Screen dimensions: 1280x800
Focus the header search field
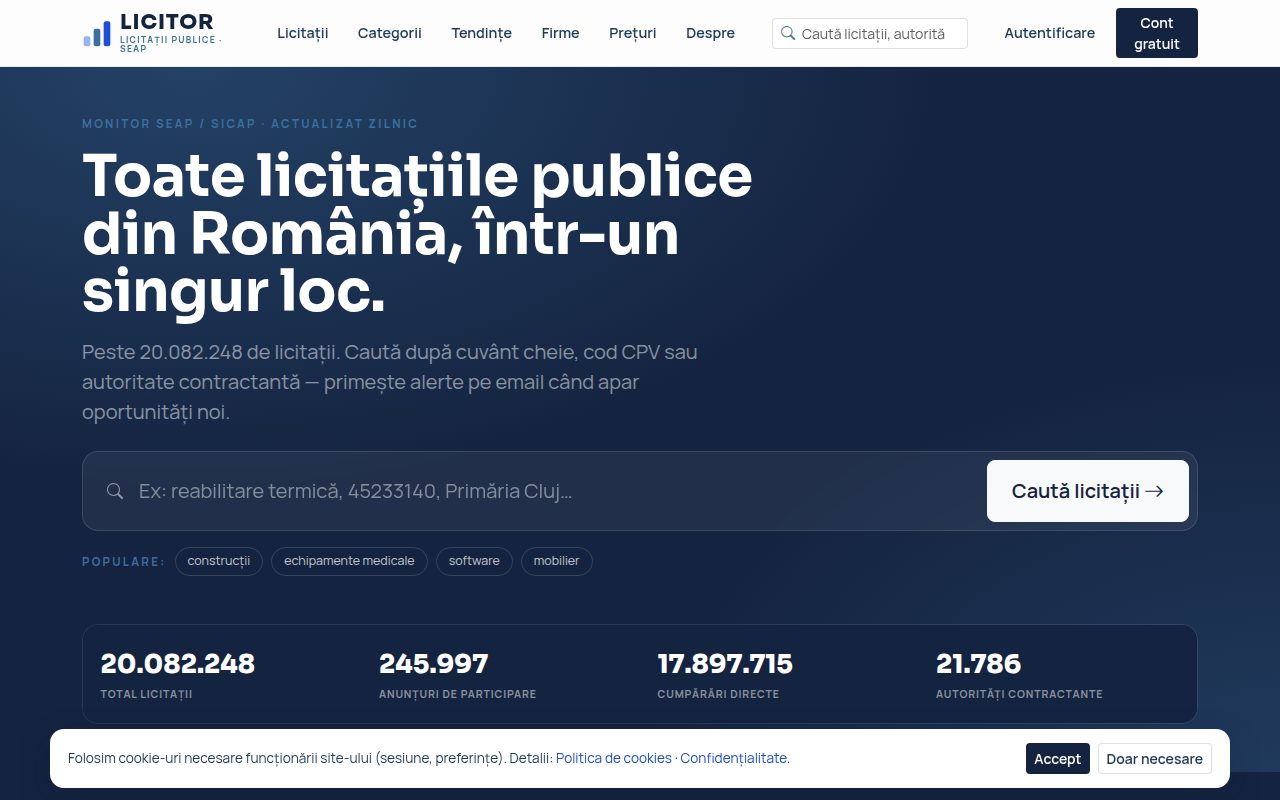pyautogui.click(x=870, y=33)
